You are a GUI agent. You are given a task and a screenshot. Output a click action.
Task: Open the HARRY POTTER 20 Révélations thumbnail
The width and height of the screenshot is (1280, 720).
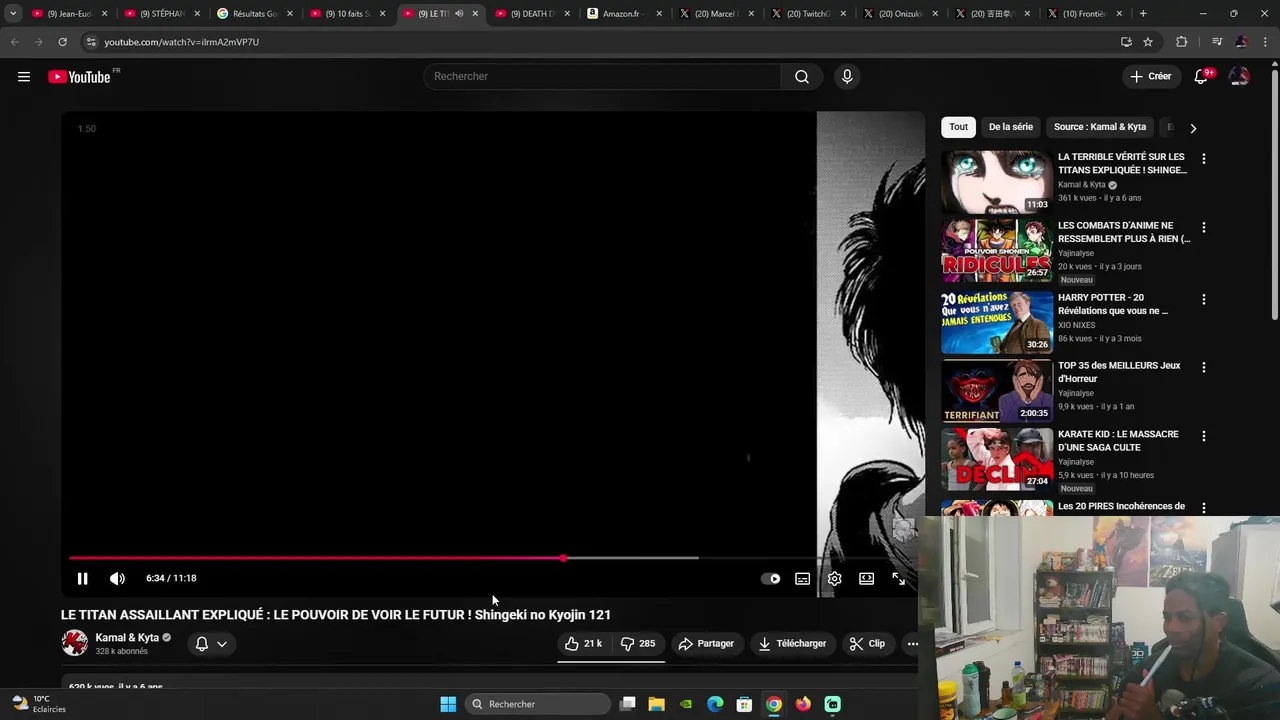(x=996, y=323)
